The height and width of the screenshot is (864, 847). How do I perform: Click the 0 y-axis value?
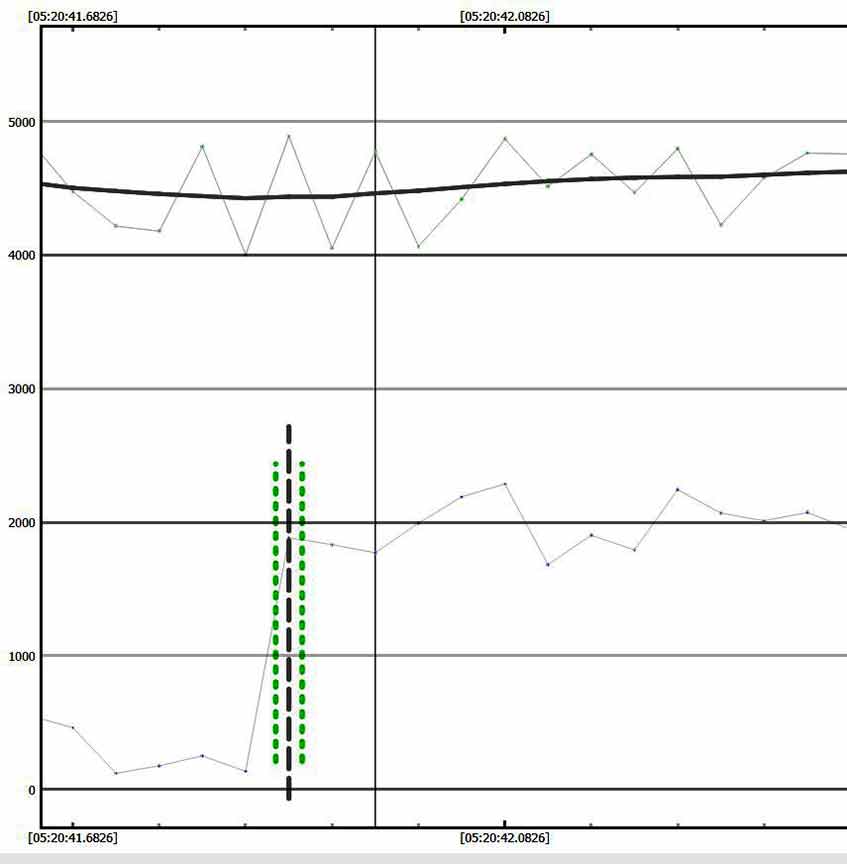(31, 790)
